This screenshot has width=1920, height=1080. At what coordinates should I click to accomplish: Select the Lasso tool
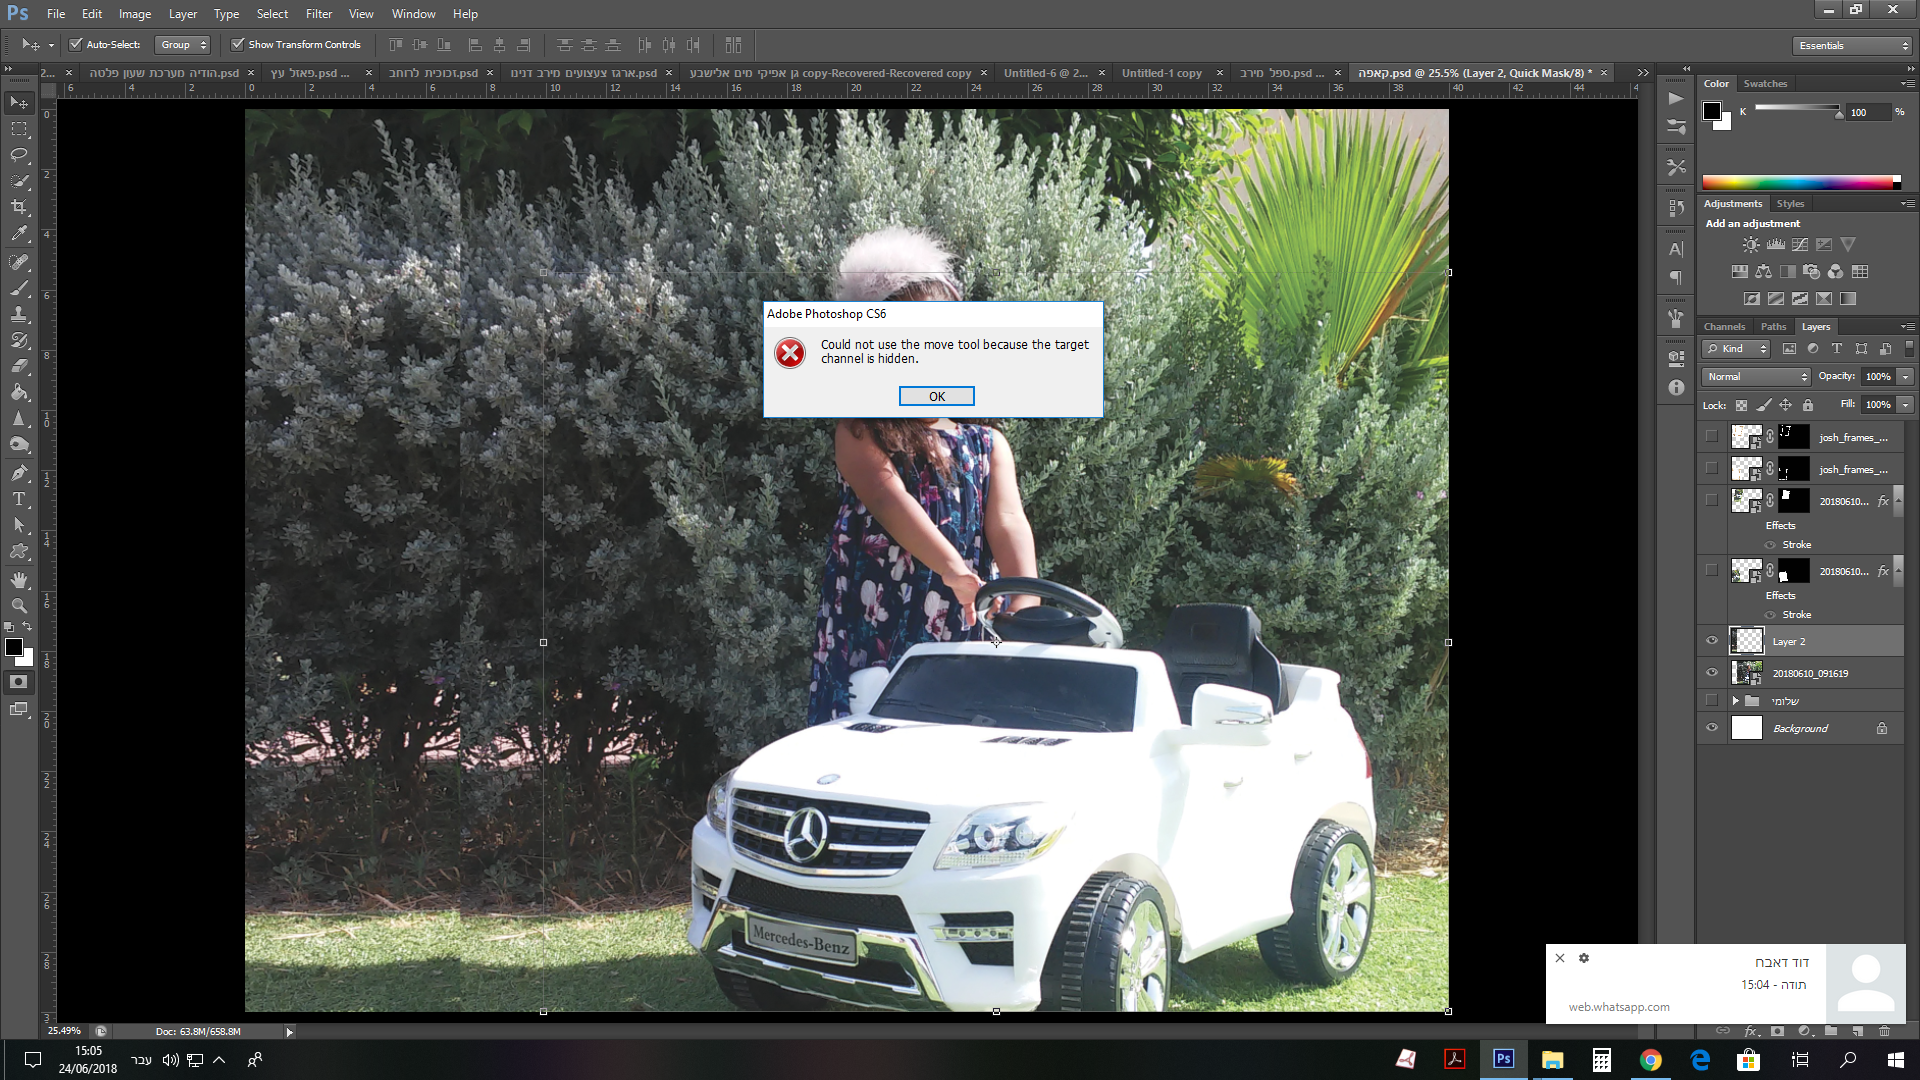[19, 155]
